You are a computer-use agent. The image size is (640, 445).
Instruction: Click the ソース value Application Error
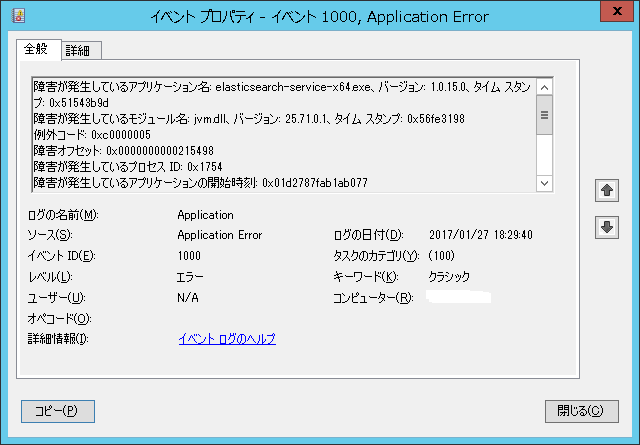click(219, 235)
